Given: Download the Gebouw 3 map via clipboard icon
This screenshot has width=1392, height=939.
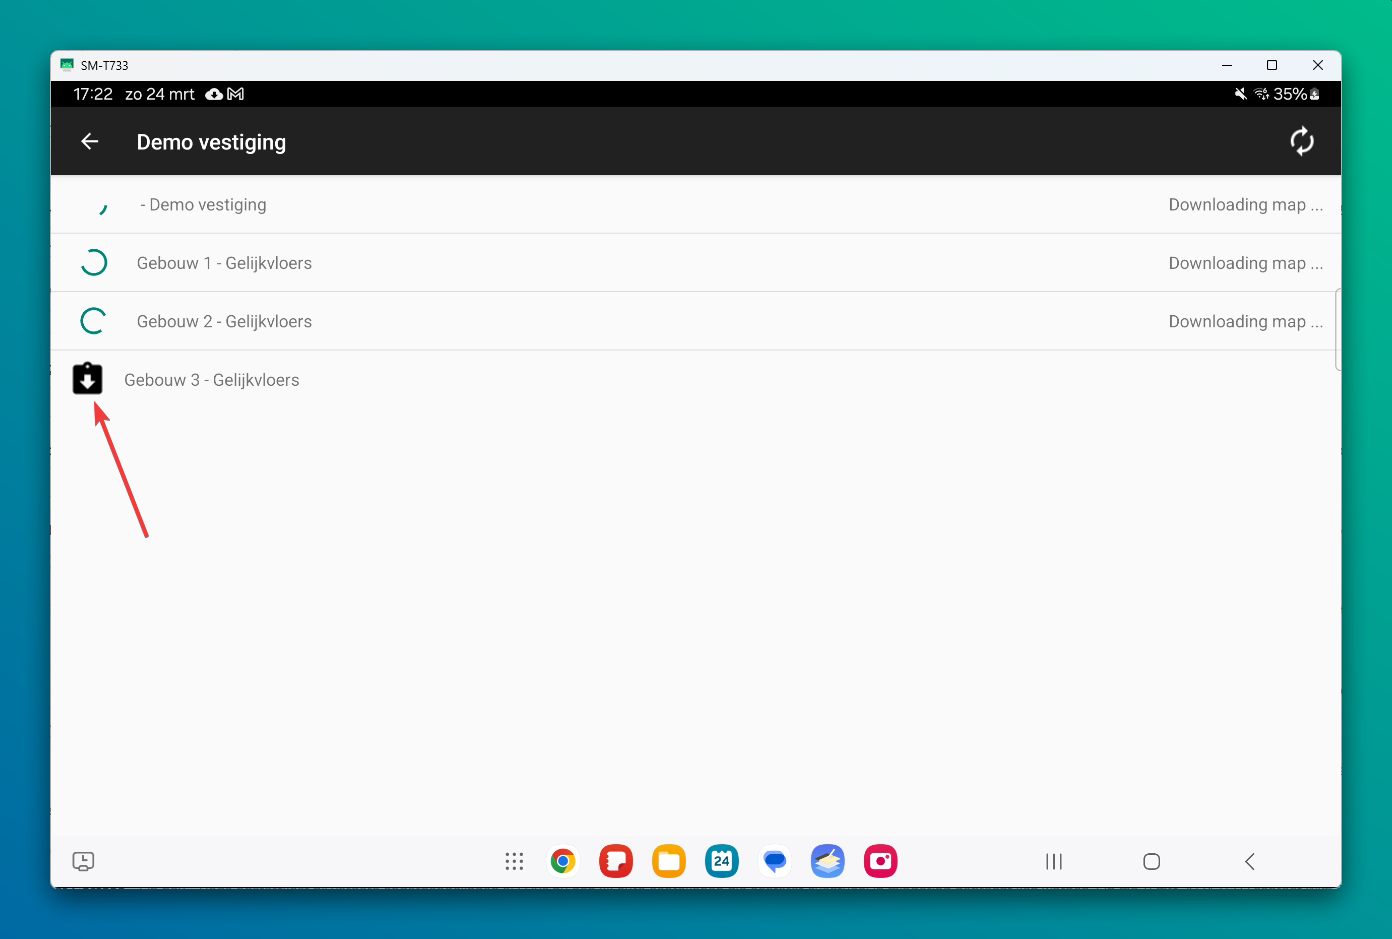Looking at the screenshot, I should [88, 379].
